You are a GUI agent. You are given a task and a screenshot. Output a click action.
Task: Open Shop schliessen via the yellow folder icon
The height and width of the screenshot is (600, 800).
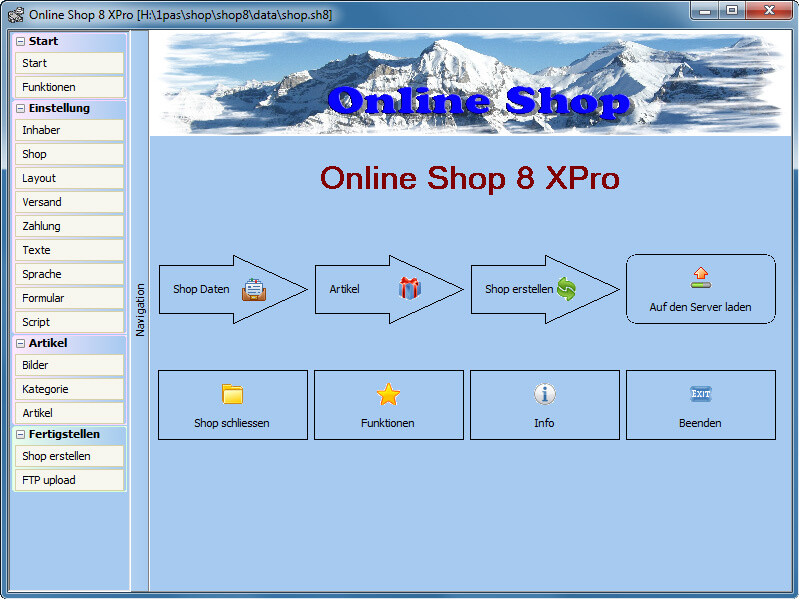232,395
